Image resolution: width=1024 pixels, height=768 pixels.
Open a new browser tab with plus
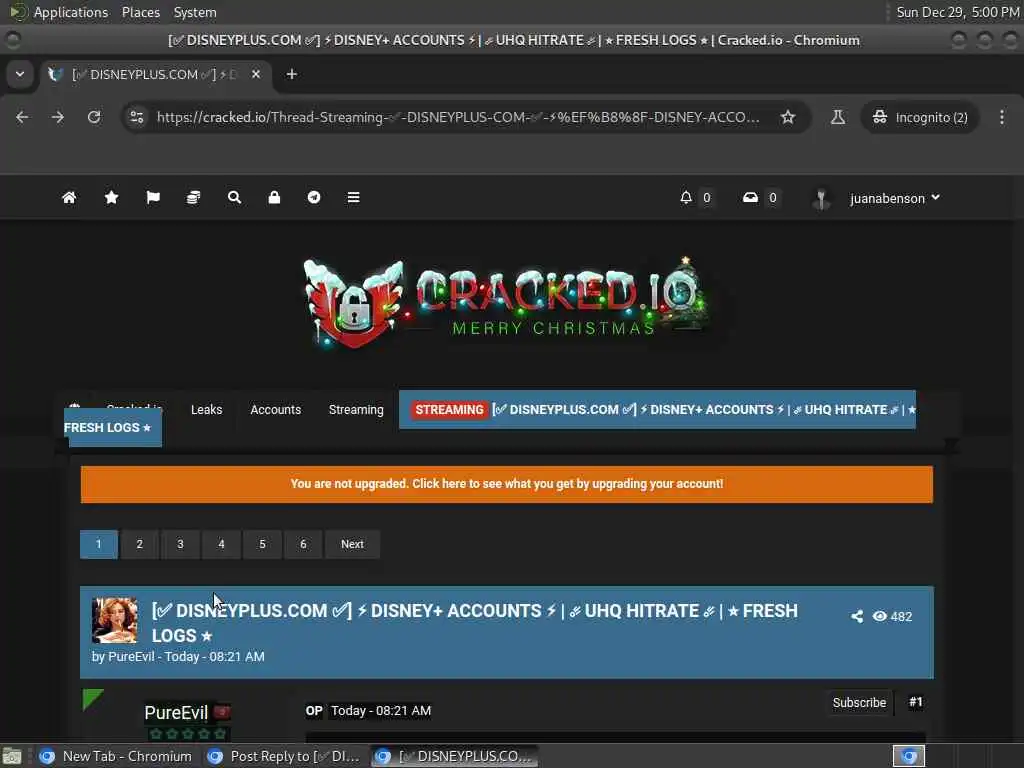coord(292,74)
